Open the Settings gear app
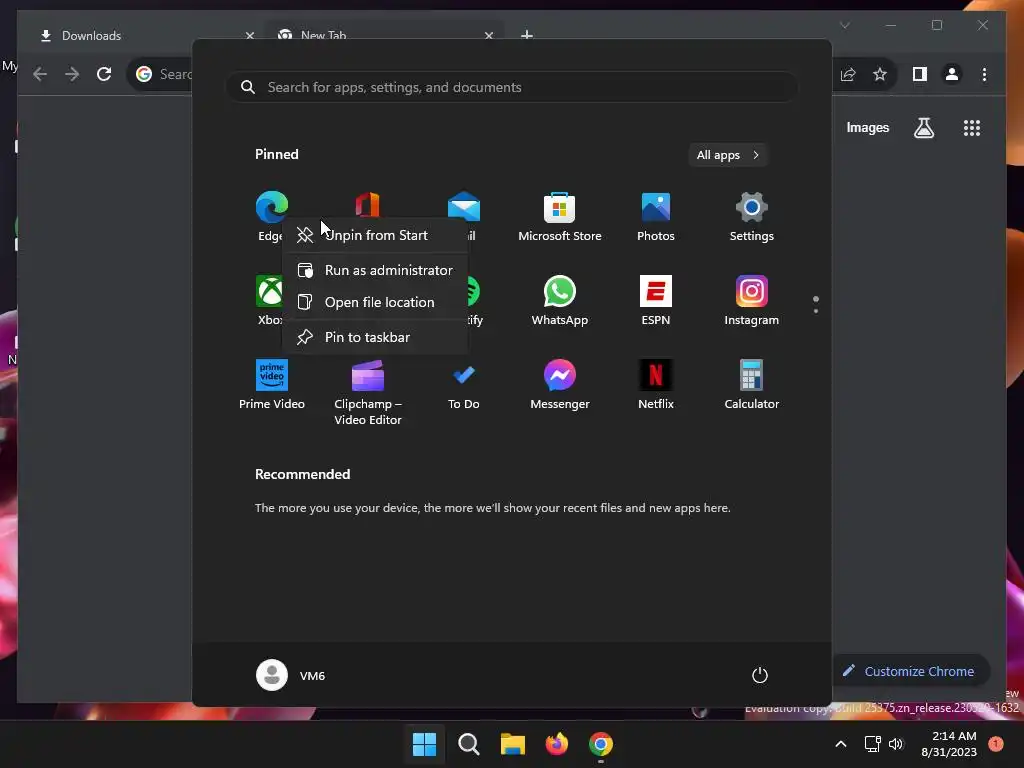Image resolution: width=1024 pixels, height=768 pixels. (752, 217)
